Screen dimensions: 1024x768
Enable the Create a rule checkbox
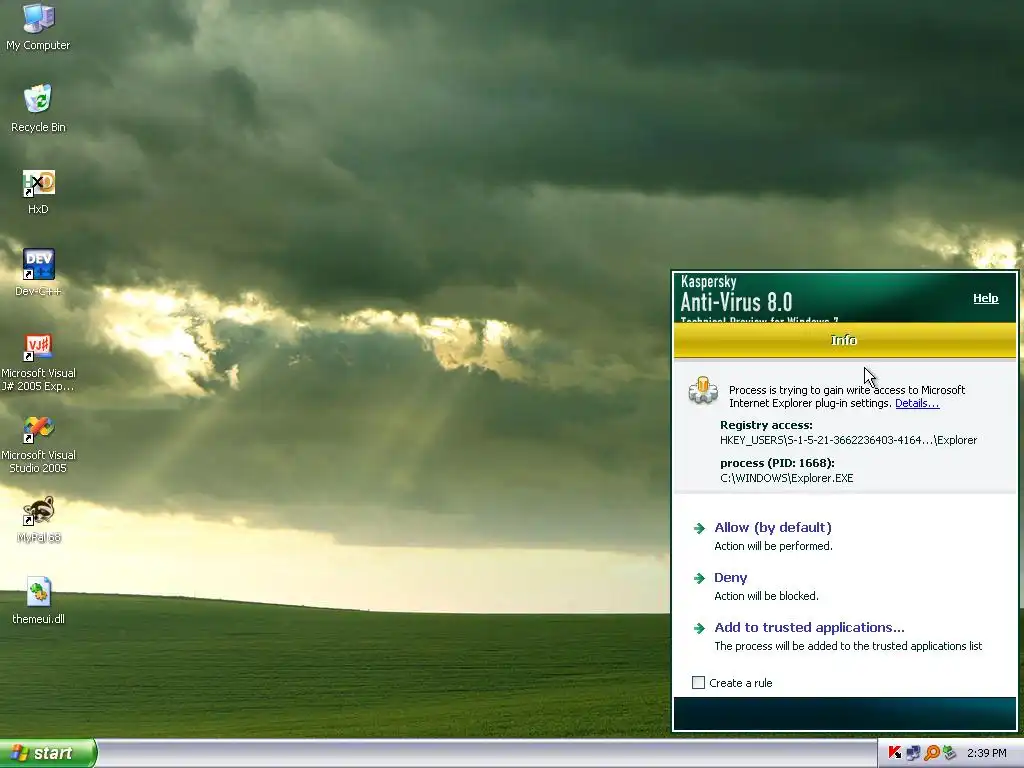[698, 682]
